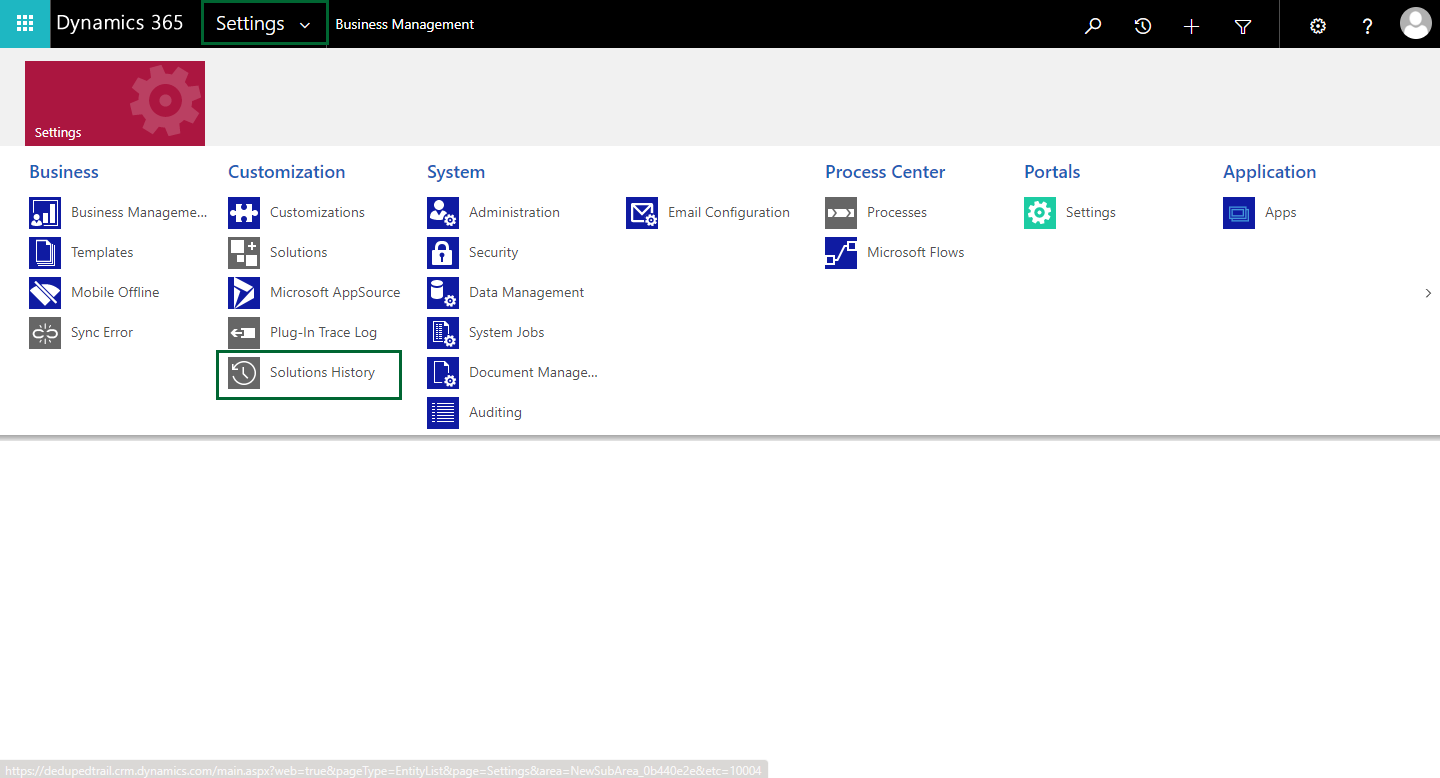Click the search magnifier icon

pos(1093,26)
